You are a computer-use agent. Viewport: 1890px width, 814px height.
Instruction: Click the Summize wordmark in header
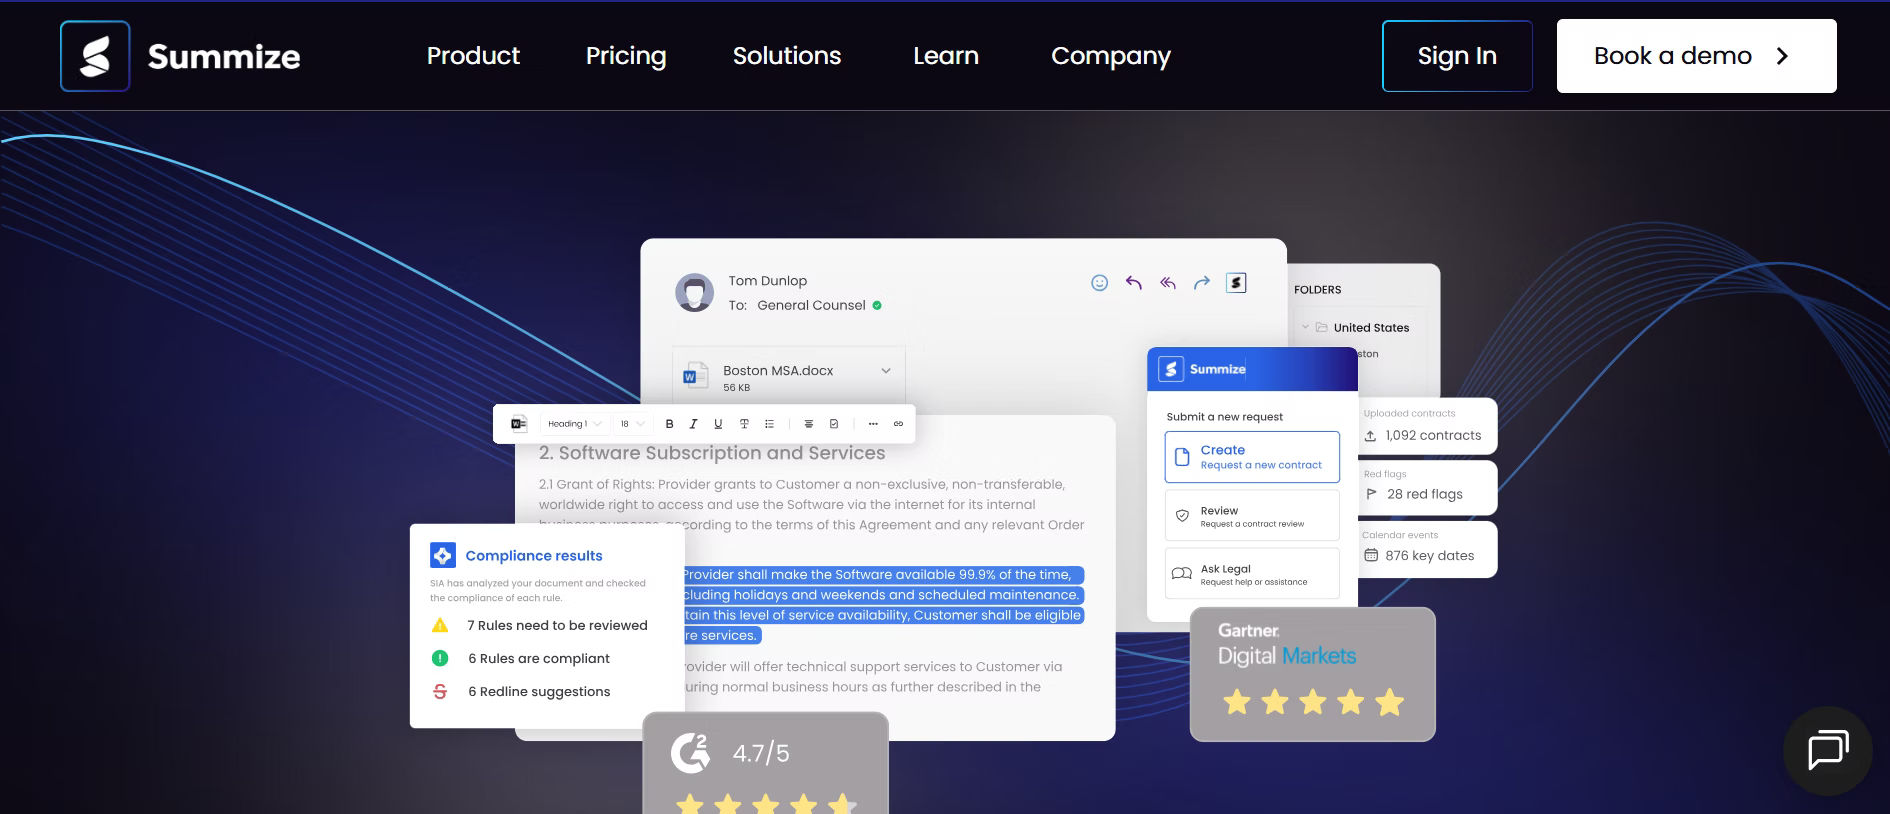click(x=224, y=57)
